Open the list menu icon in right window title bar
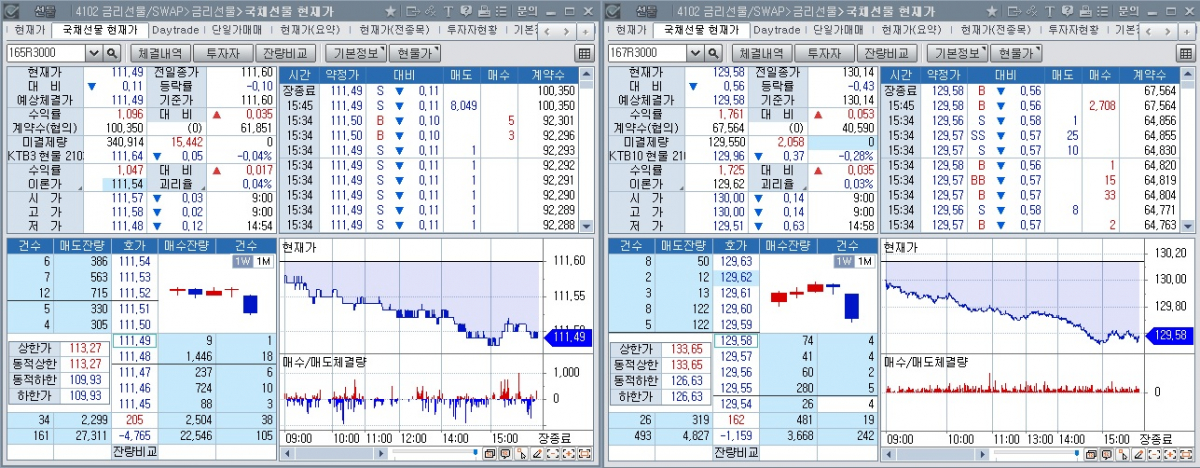The image size is (1200, 468). [1102, 11]
